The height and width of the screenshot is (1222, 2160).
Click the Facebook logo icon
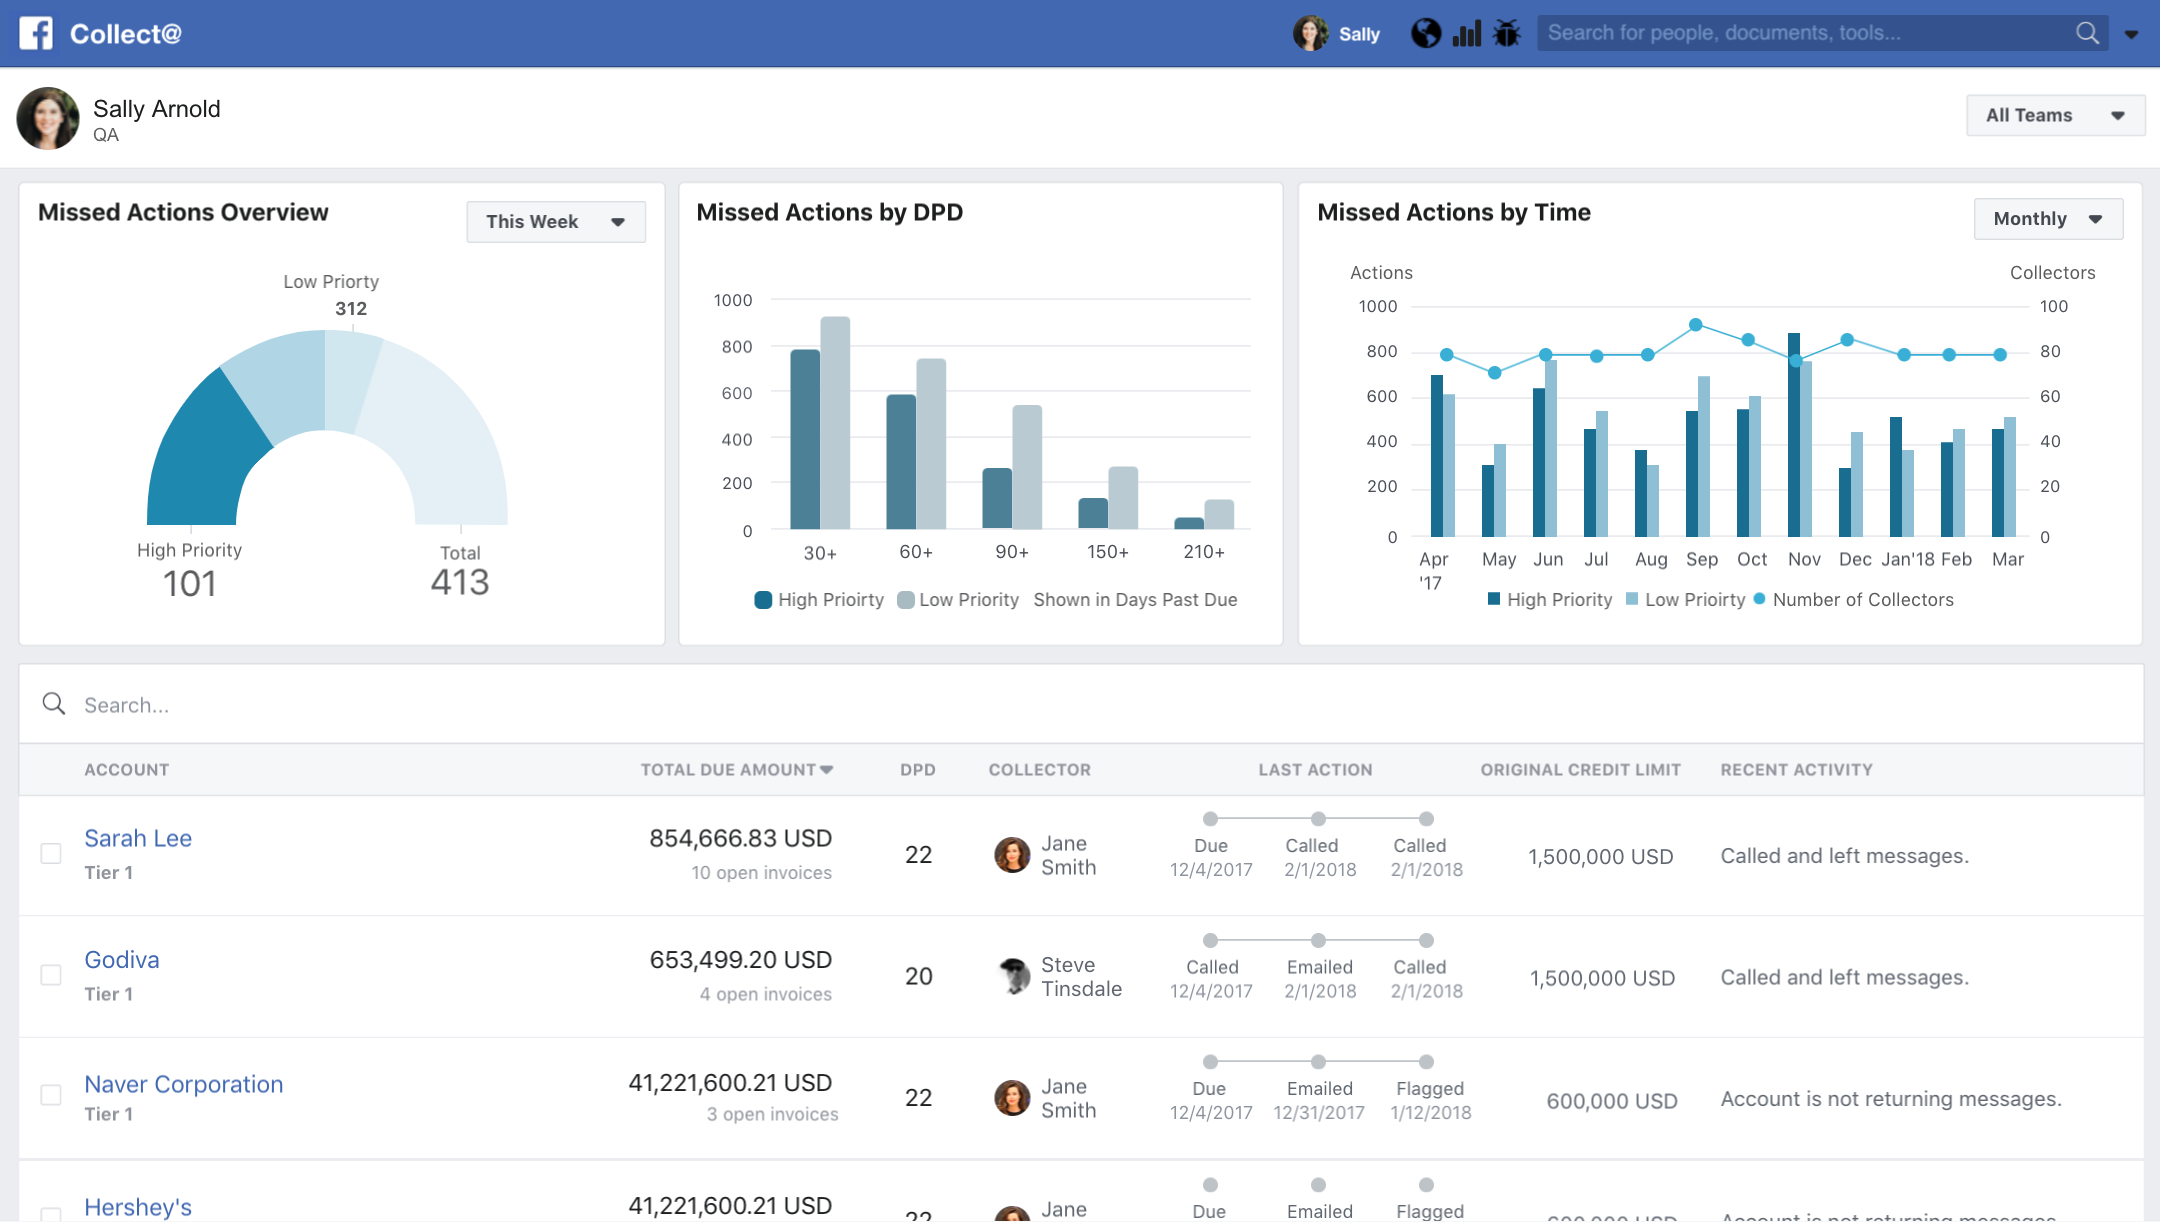click(36, 33)
